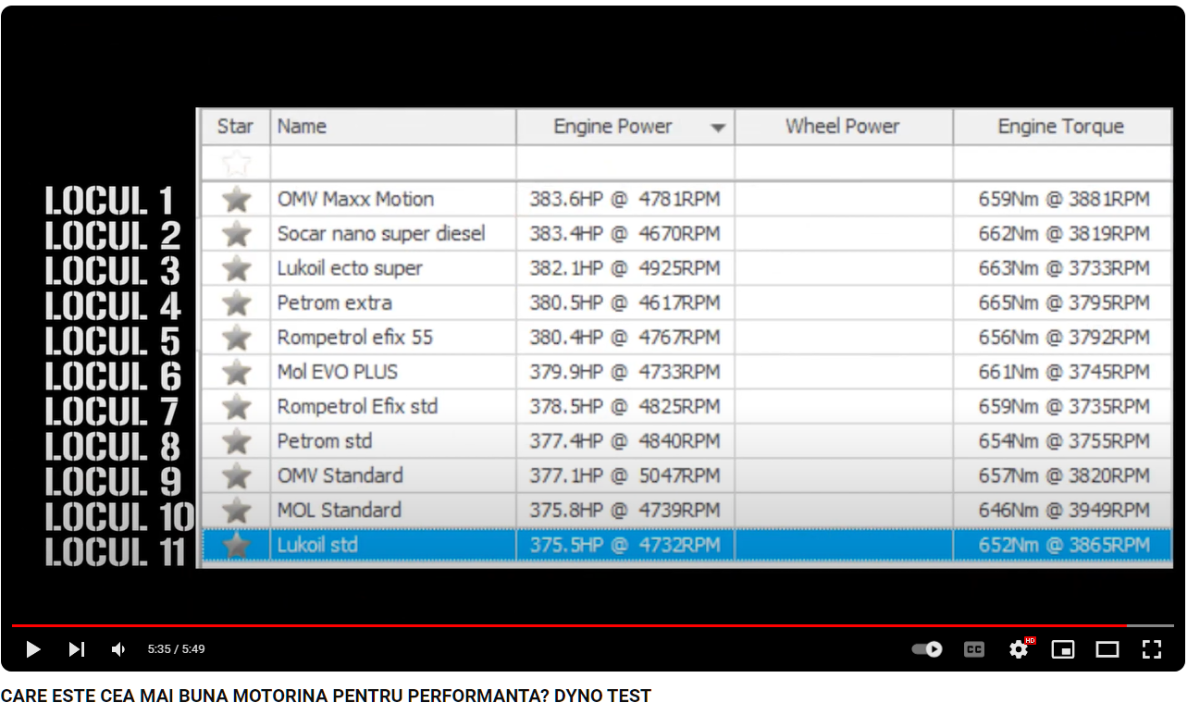Click the video title below the player
This screenshot has width=1200, height=715.
[x=326, y=696]
